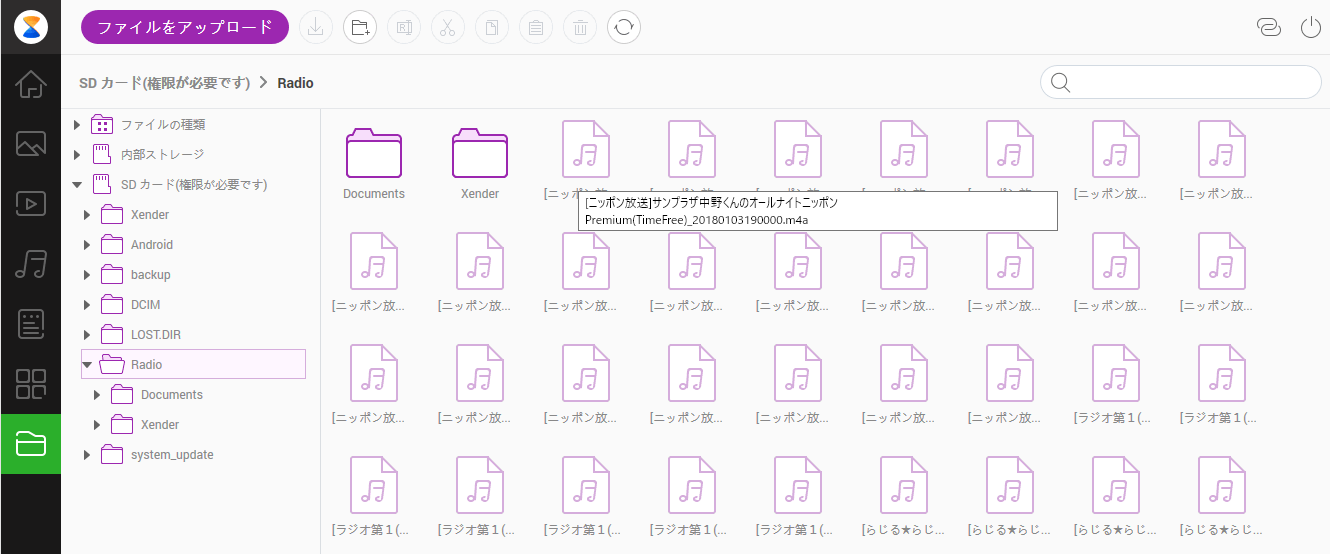Image resolution: width=1330 pixels, height=554 pixels.
Task: Select Documents subfolder under Radio in tree
Action: [x=157, y=394]
